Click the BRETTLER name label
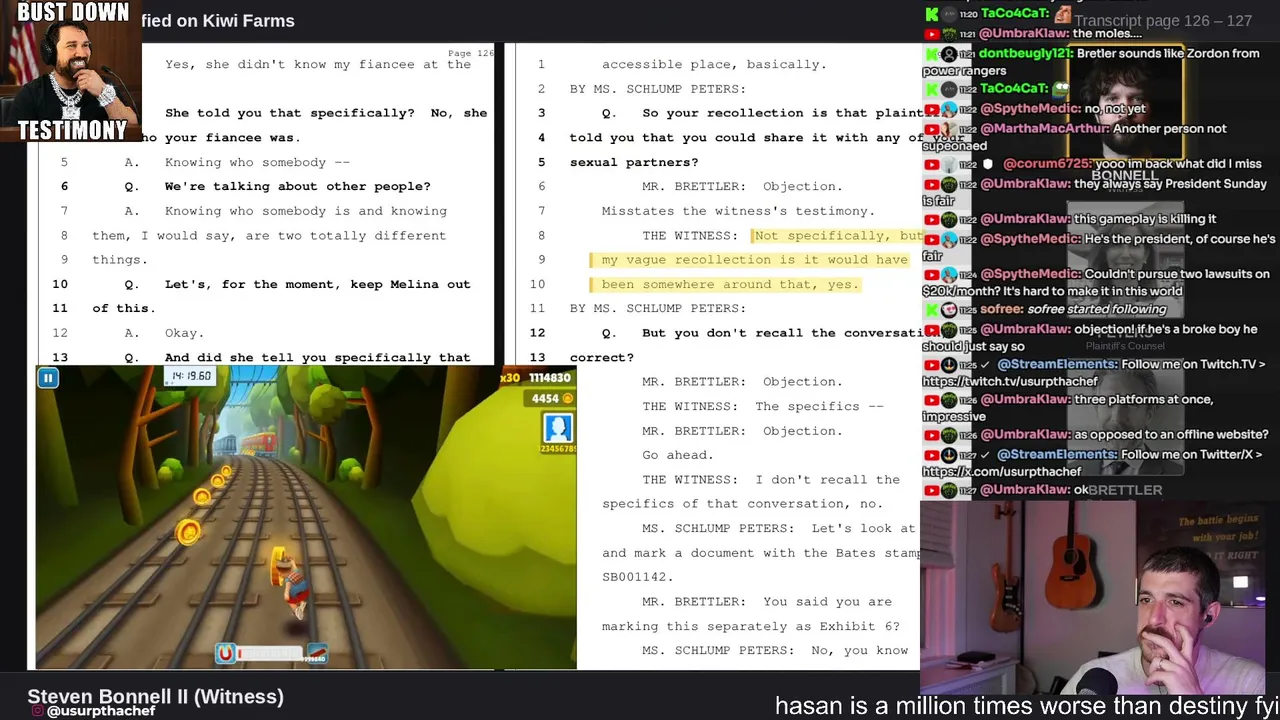The height and width of the screenshot is (720, 1280). click(1125, 490)
